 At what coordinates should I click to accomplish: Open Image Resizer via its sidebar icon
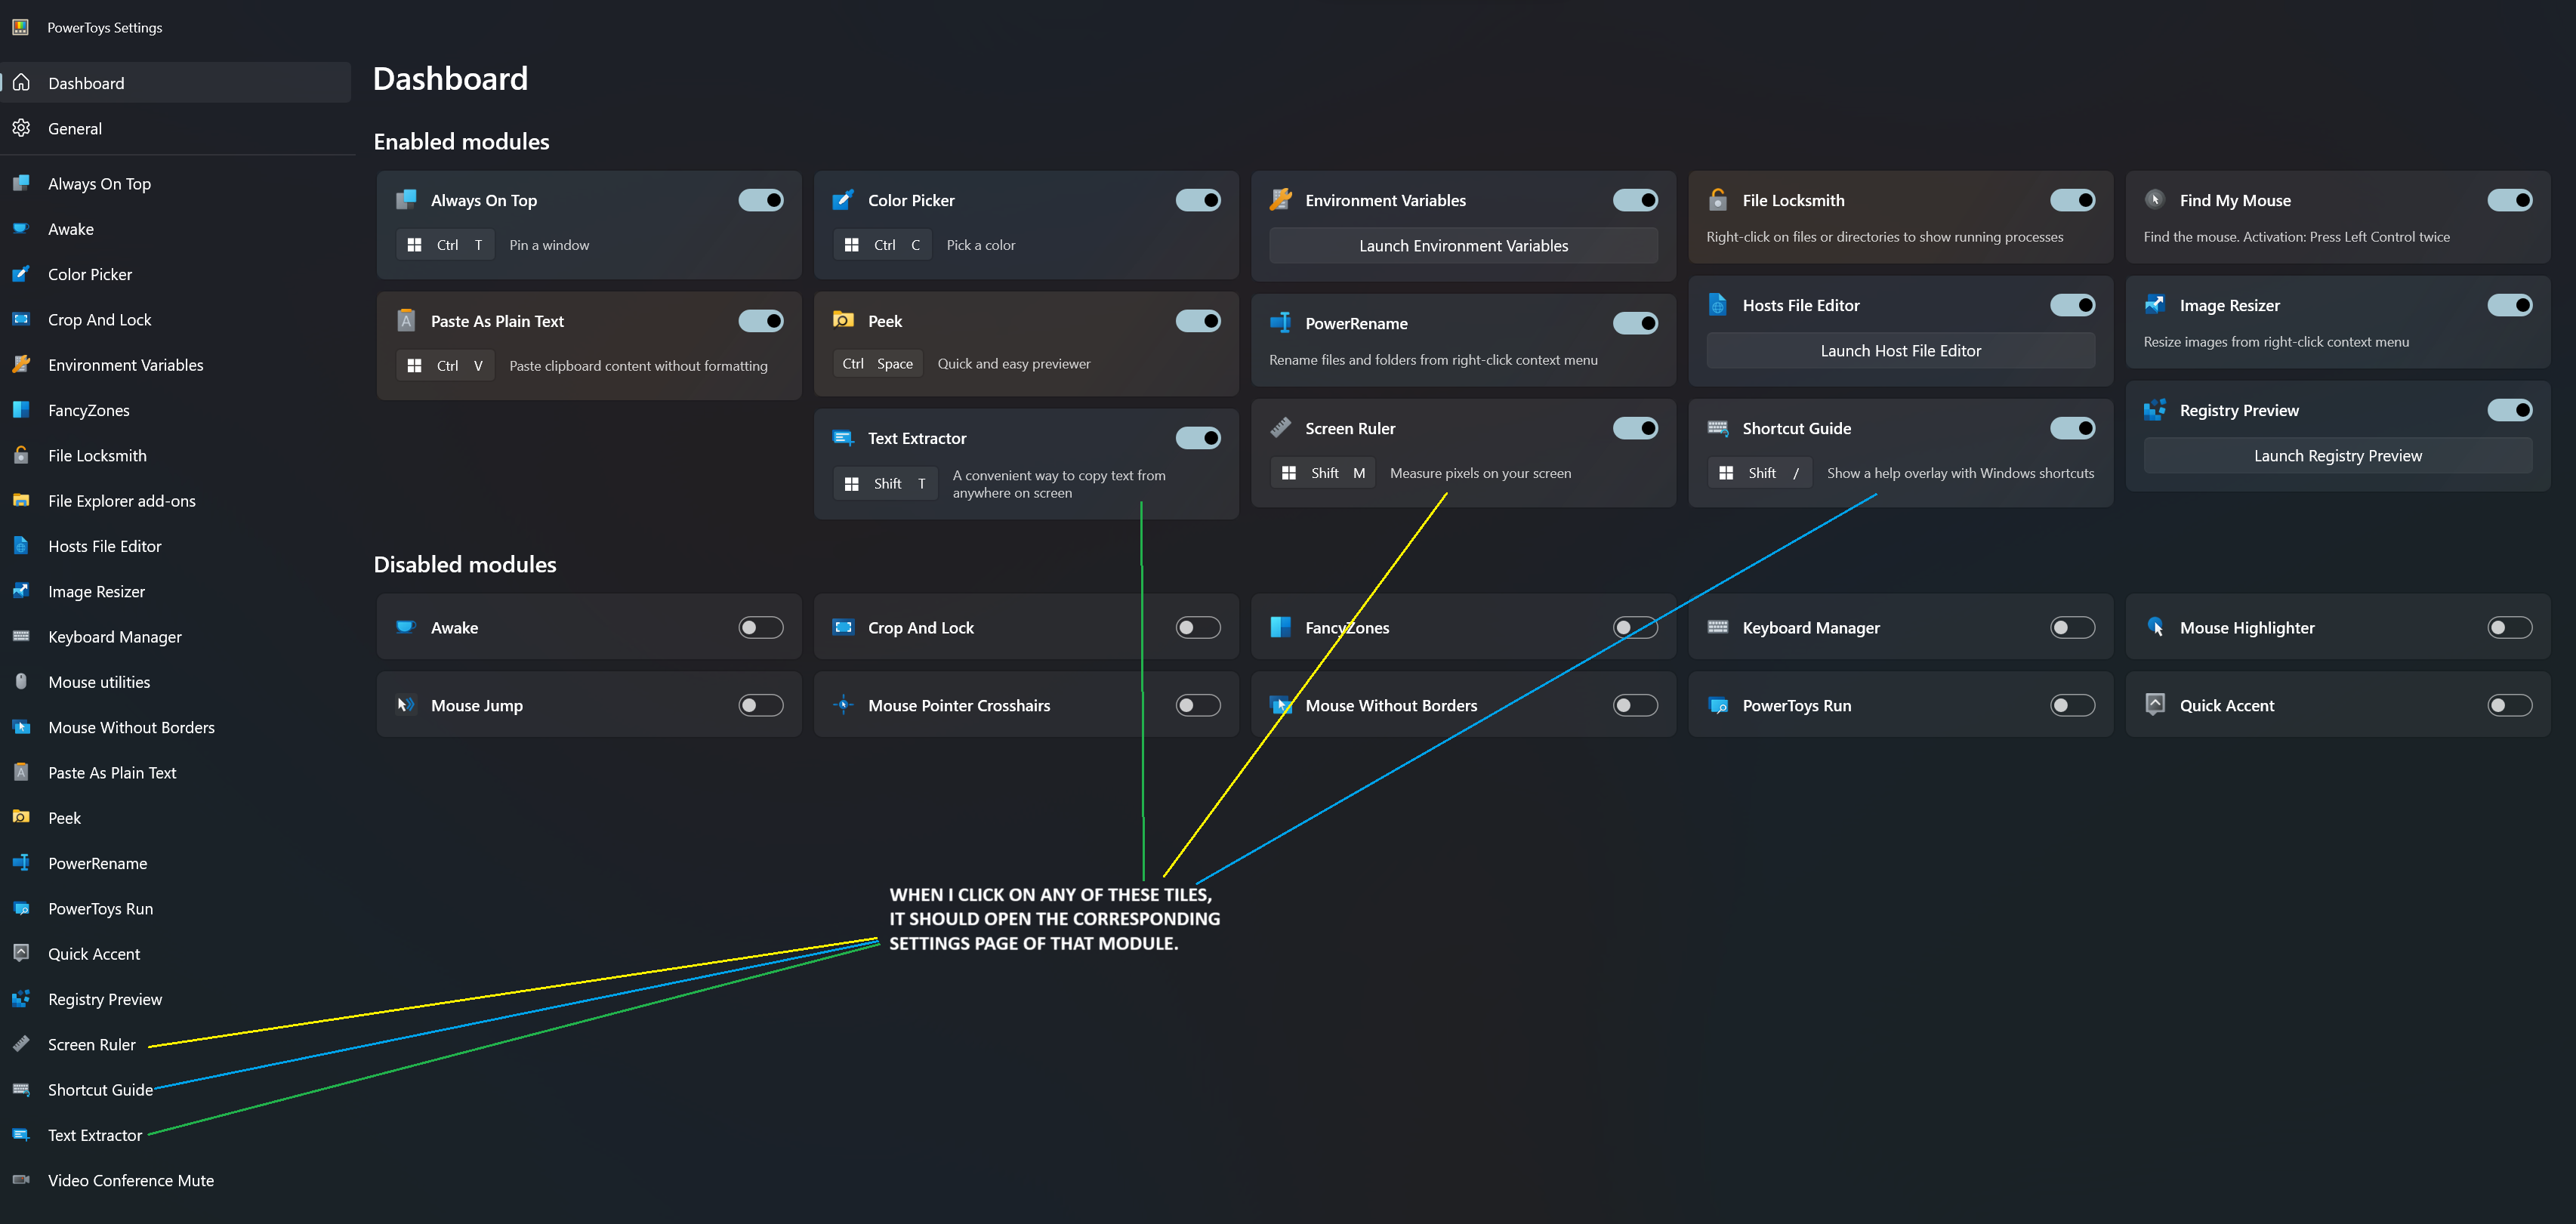(x=22, y=591)
